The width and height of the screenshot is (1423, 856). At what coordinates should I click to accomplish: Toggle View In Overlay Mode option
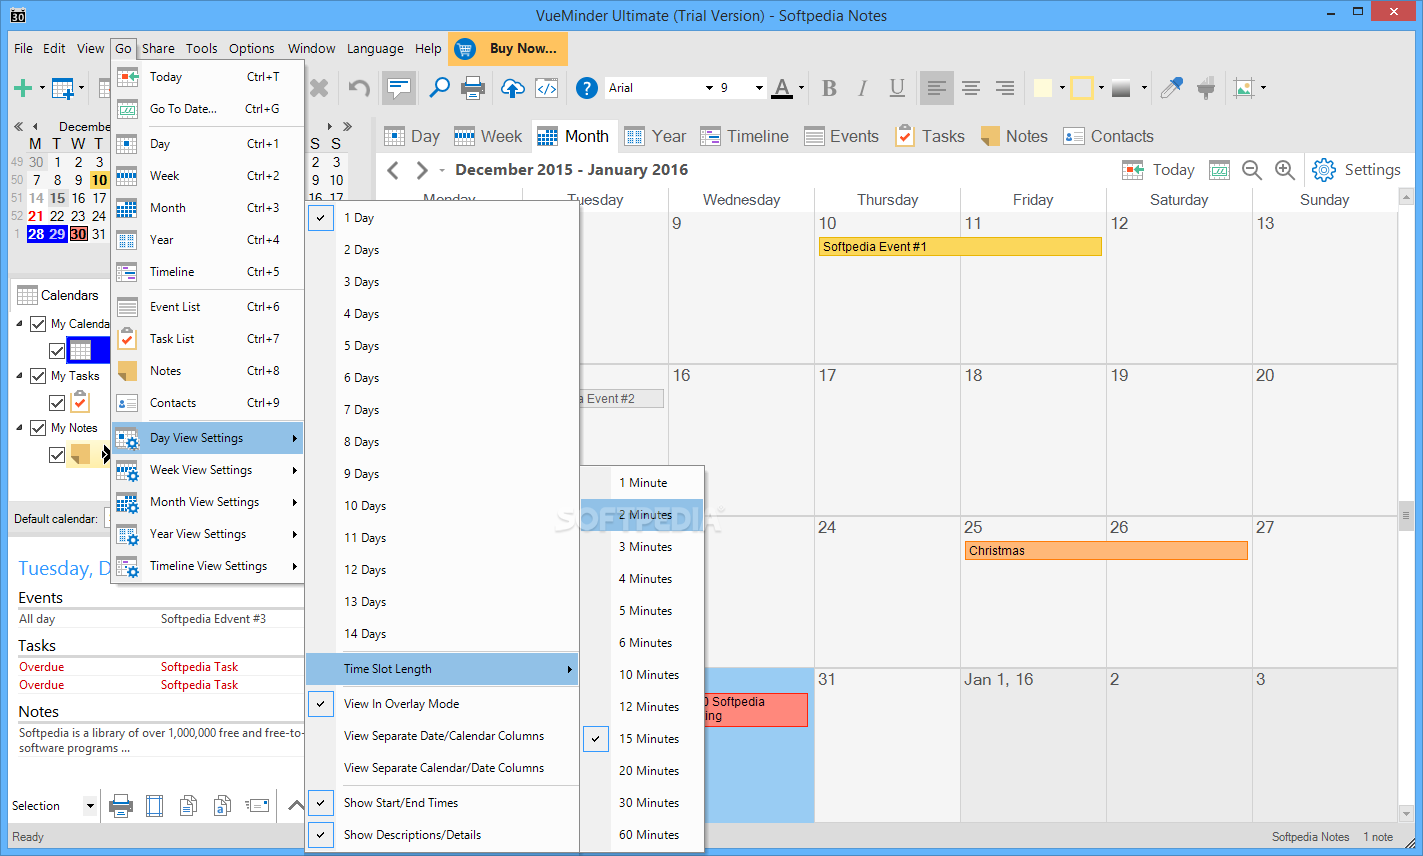point(443,704)
